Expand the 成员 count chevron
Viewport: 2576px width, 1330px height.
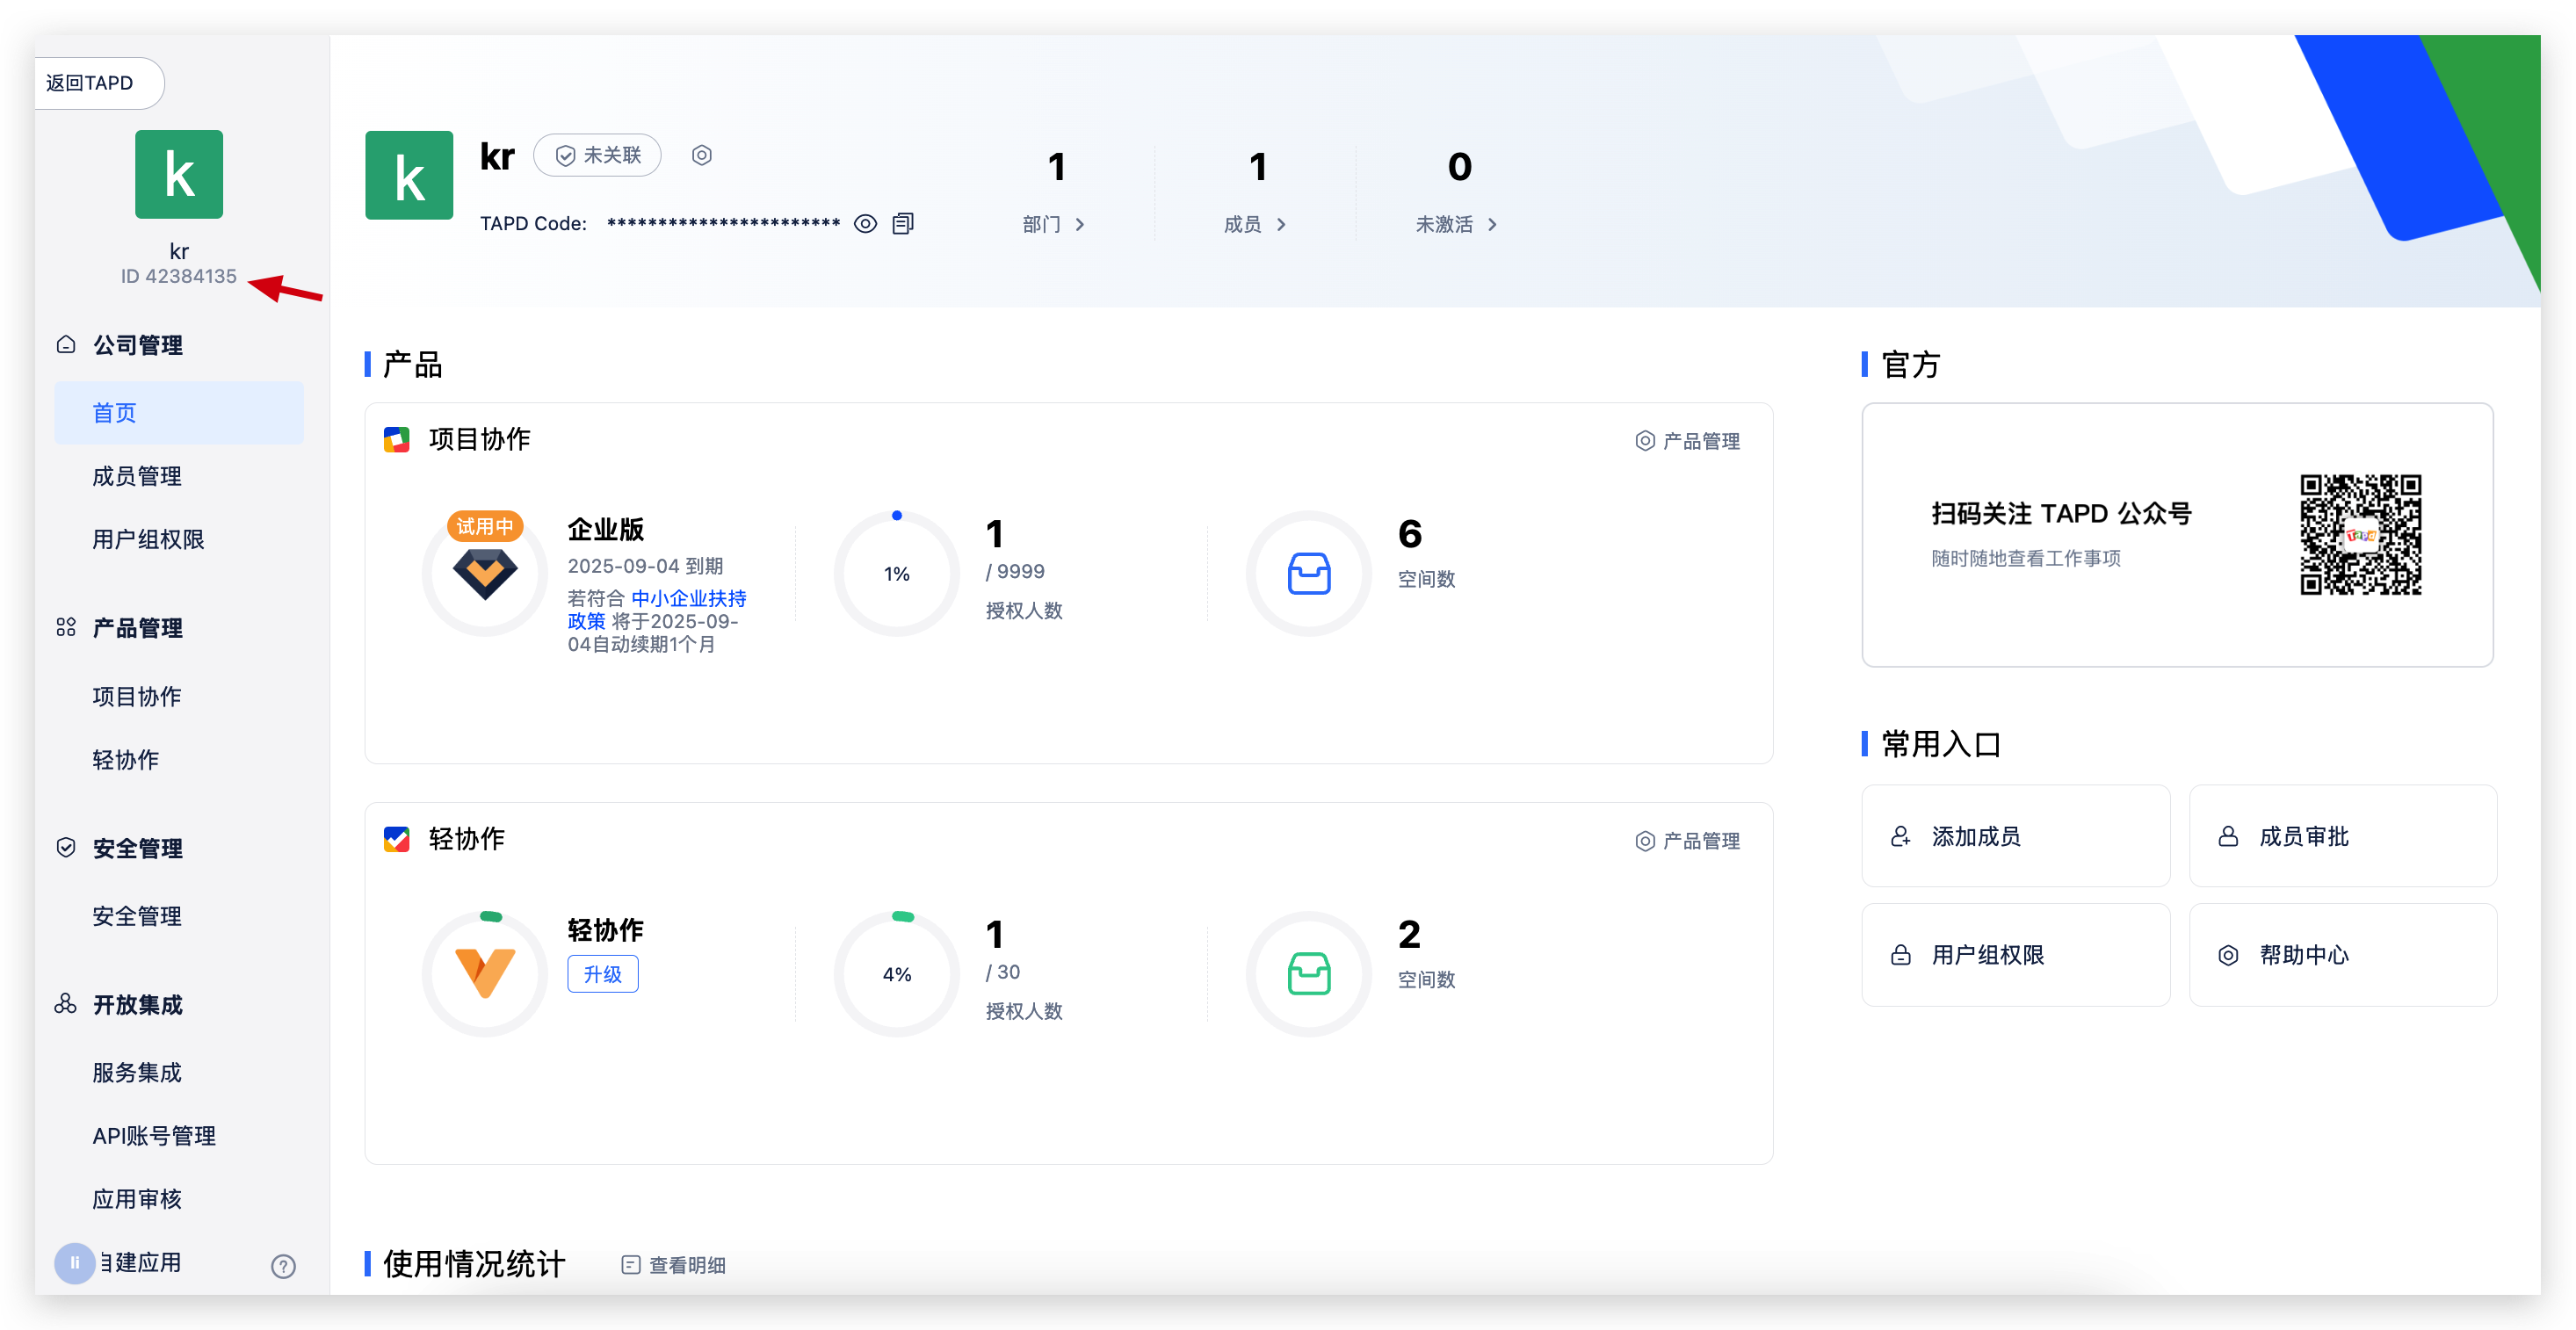1280,225
